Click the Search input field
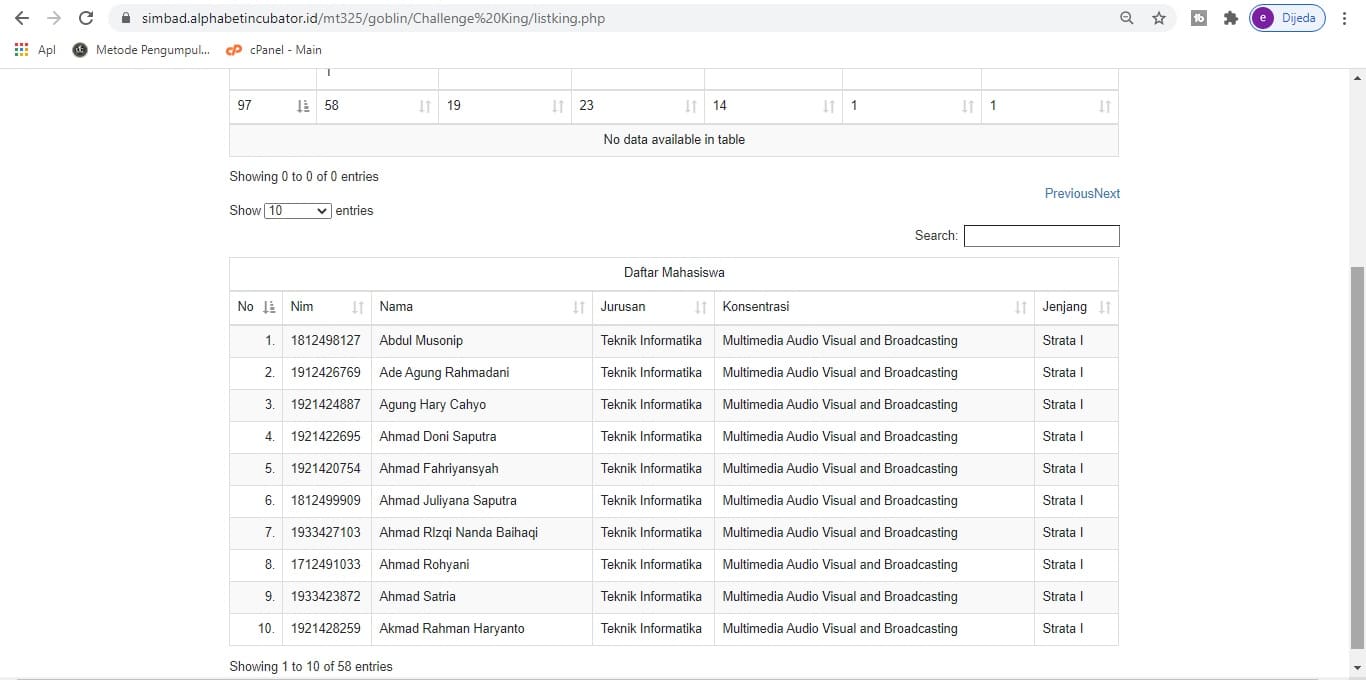This screenshot has width=1366, height=680. (1041, 236)
